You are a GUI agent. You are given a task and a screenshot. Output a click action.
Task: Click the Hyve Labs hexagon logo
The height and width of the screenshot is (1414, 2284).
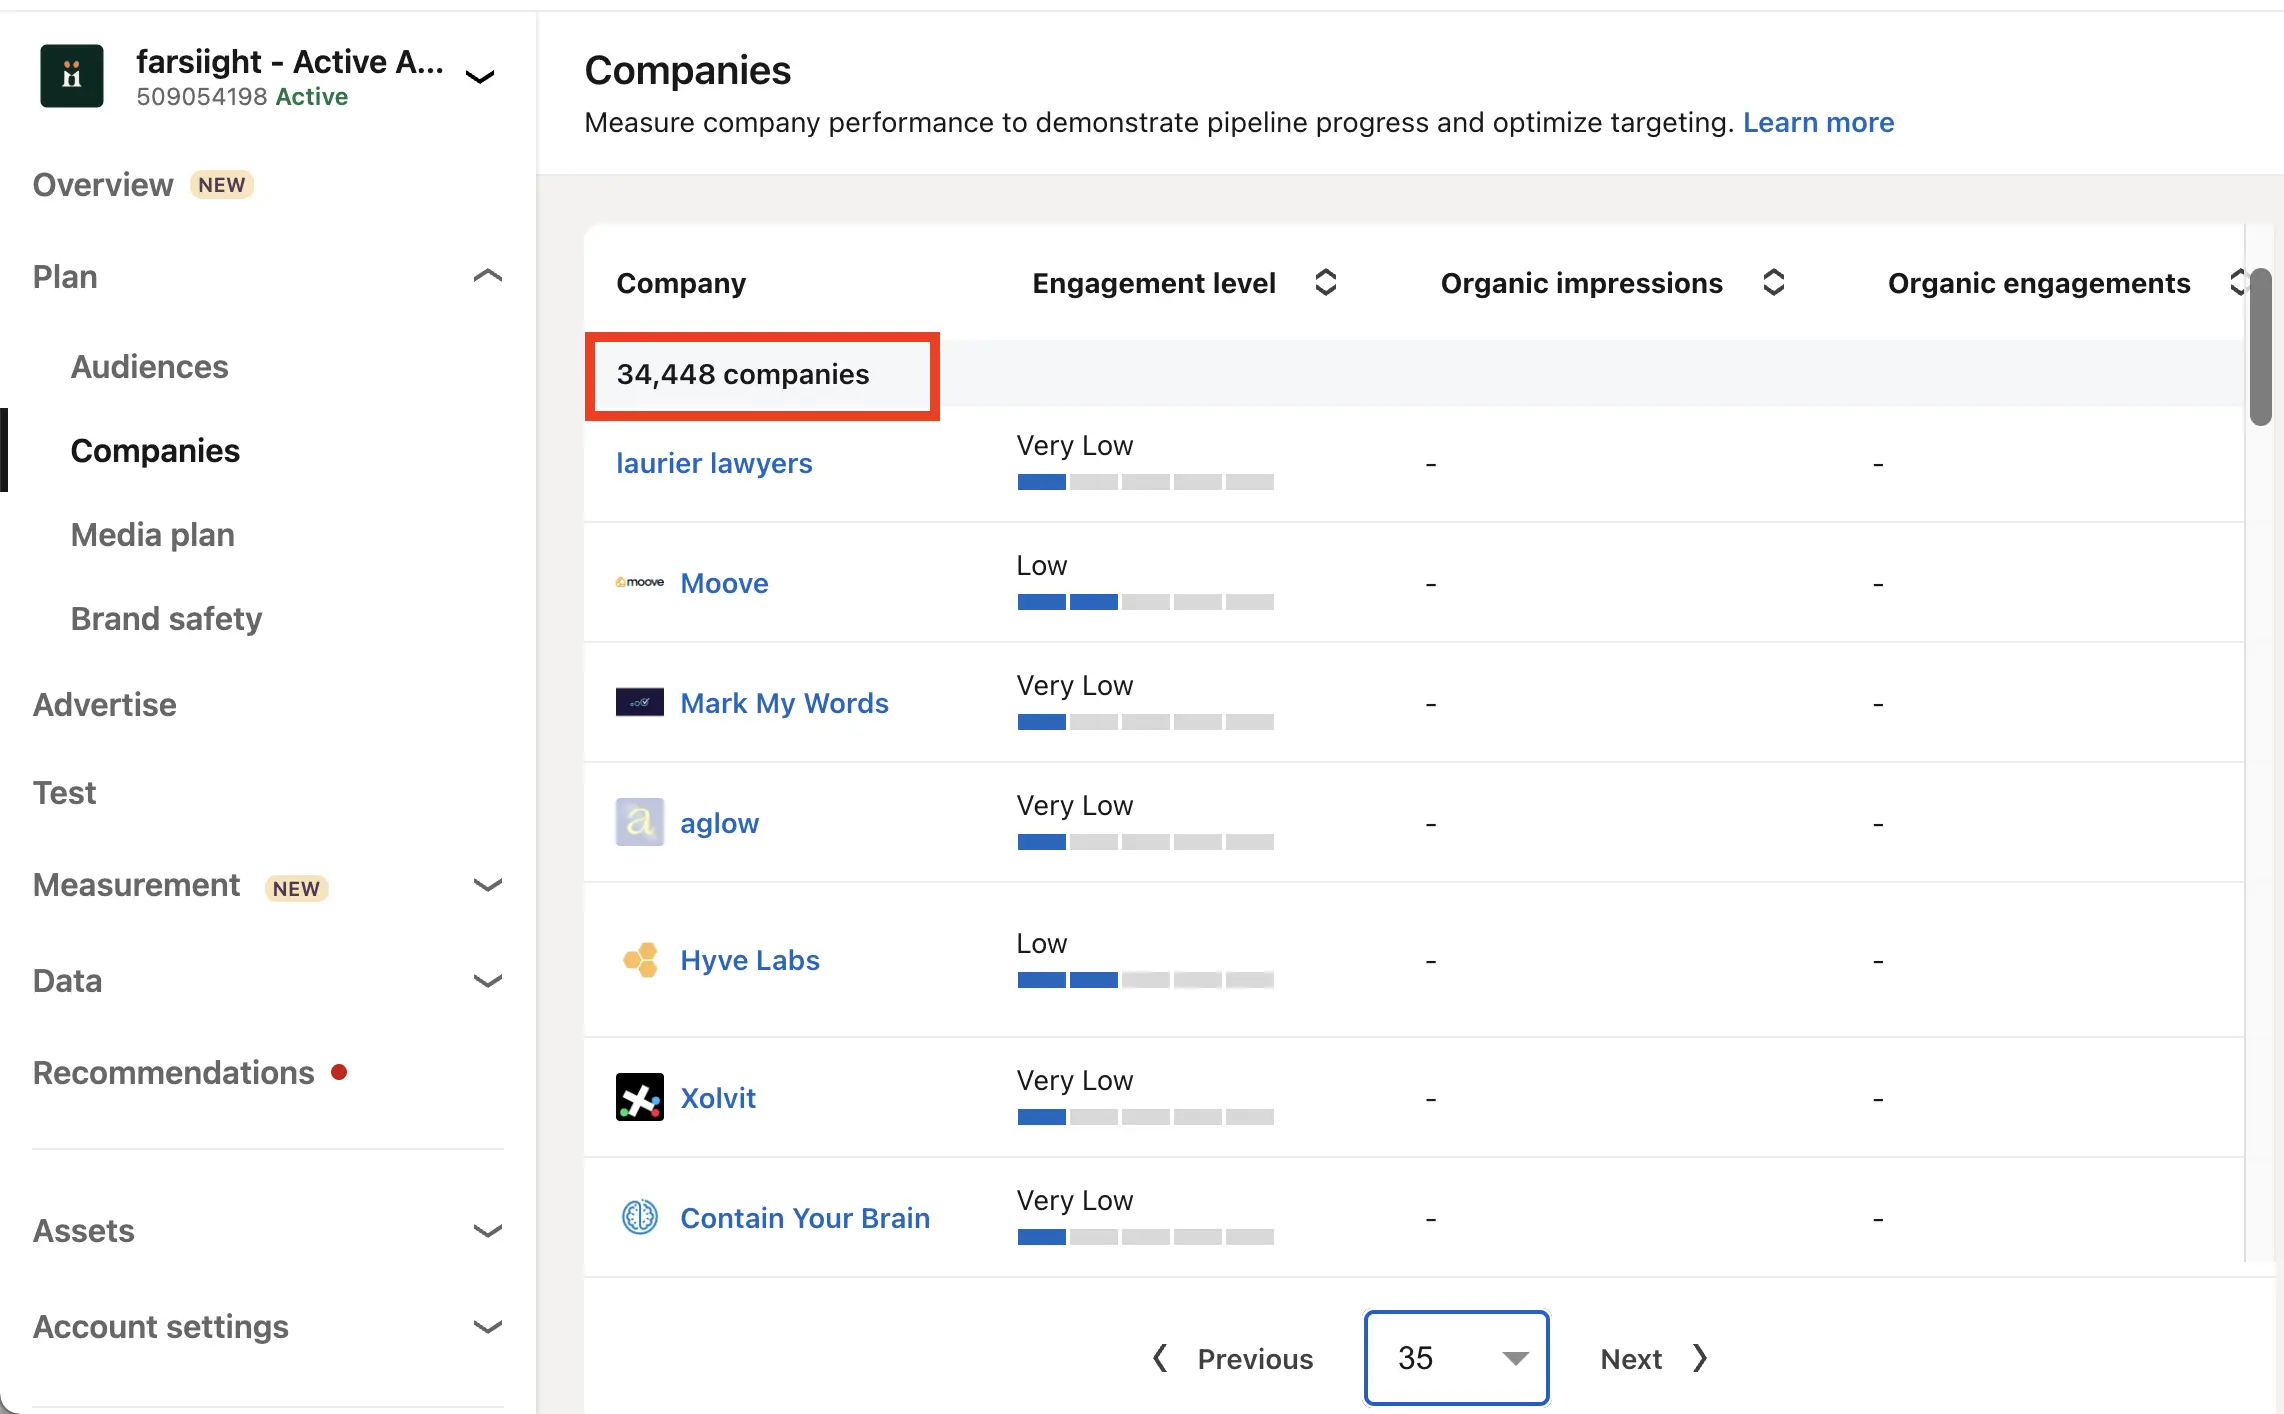[639, 959]
